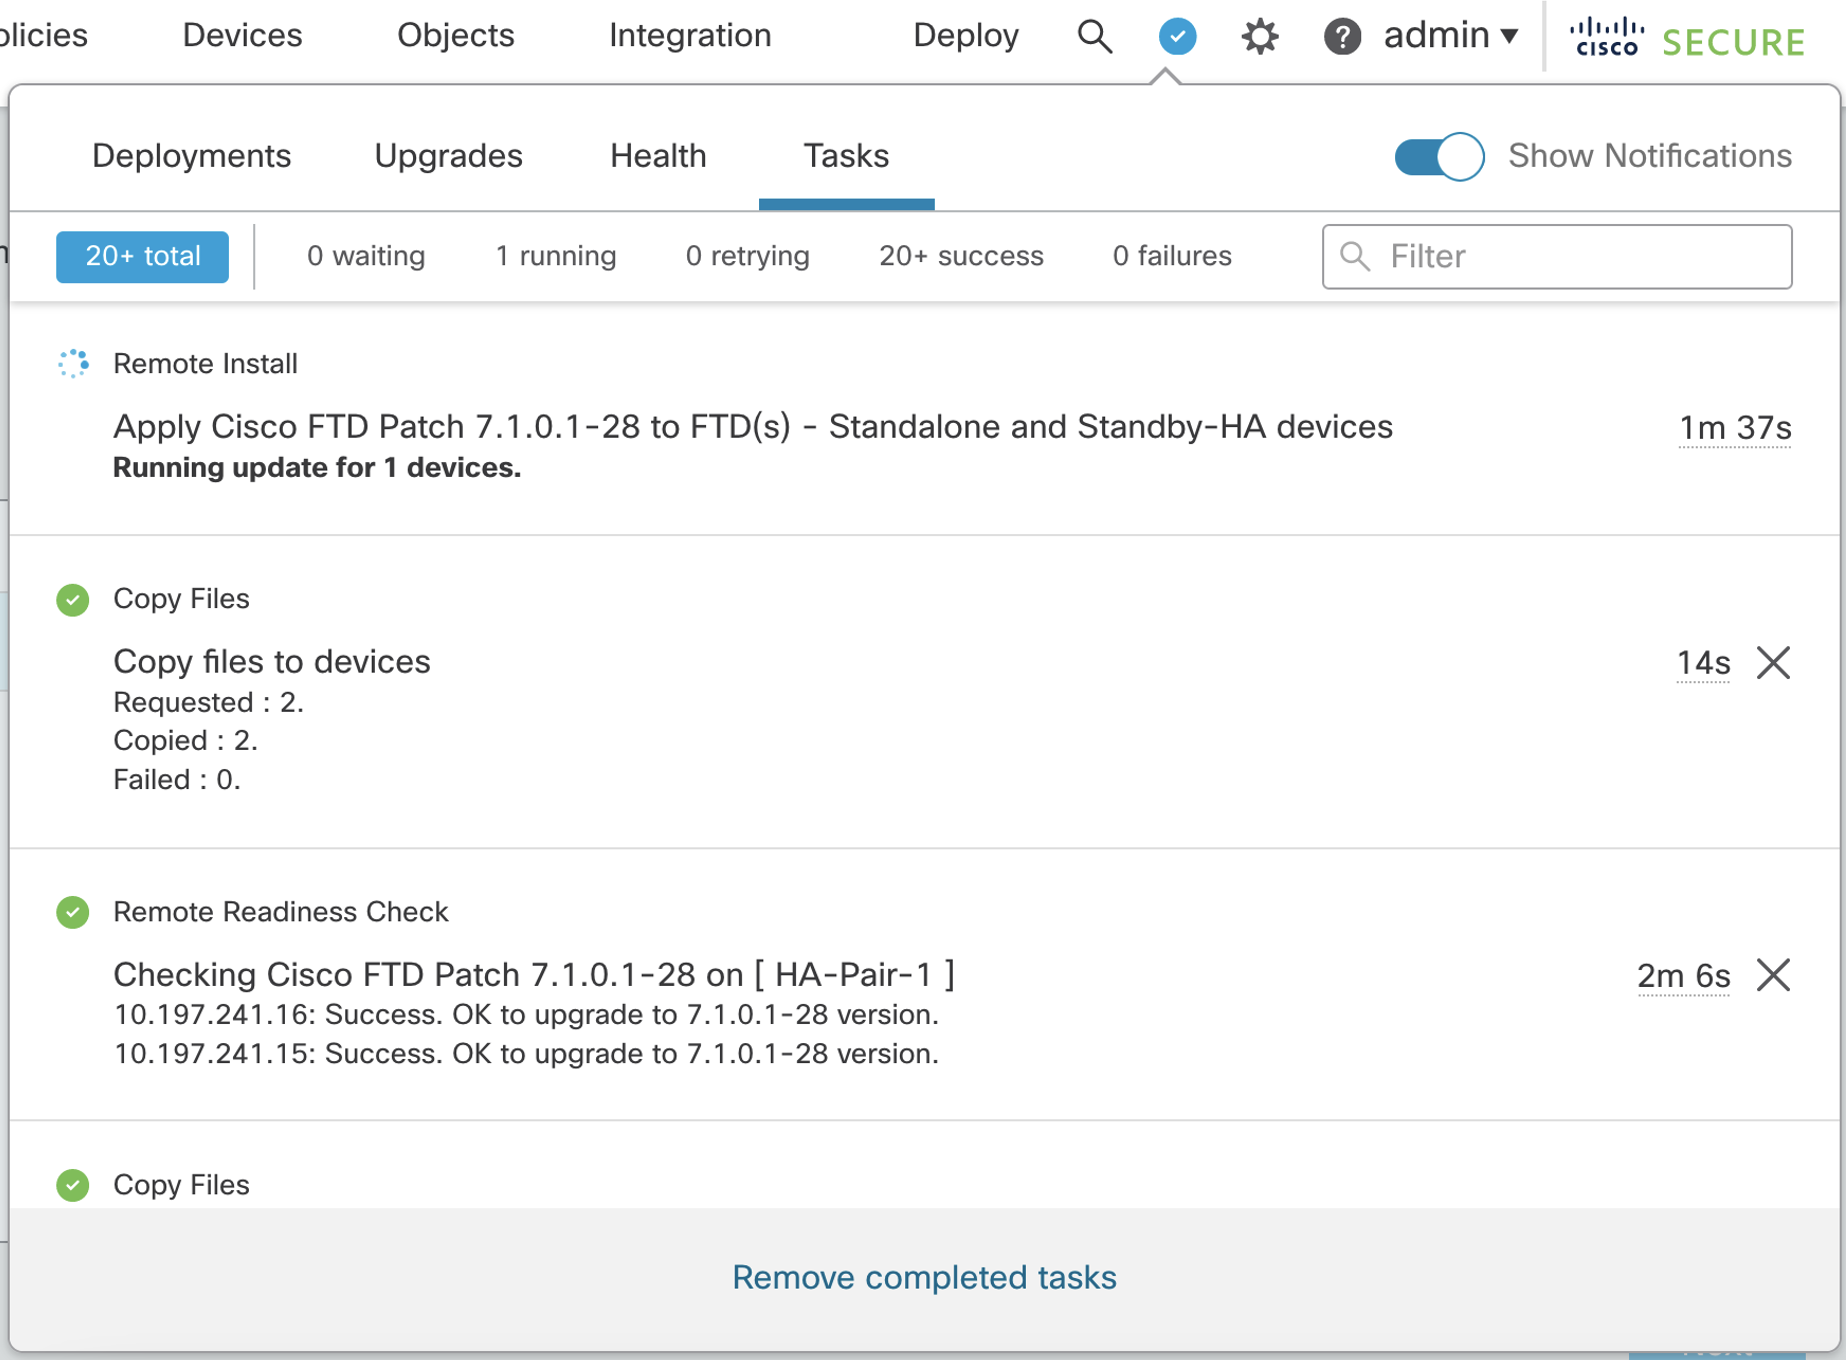Click Checking Cisco FTD Patch HA-Pair-1 title
Image resolution: width=1846 pixels, height=1360 pixels.
(534, 974)
